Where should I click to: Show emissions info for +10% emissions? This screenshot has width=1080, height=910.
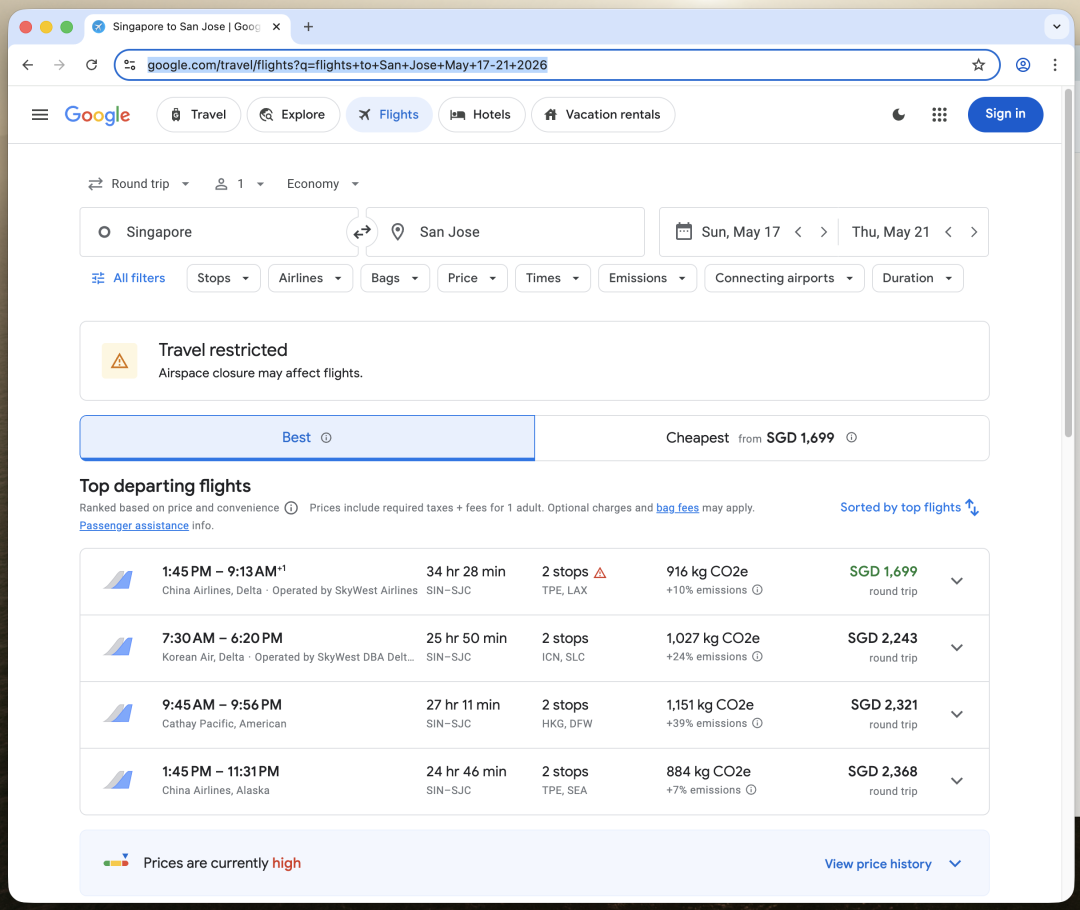757,590
